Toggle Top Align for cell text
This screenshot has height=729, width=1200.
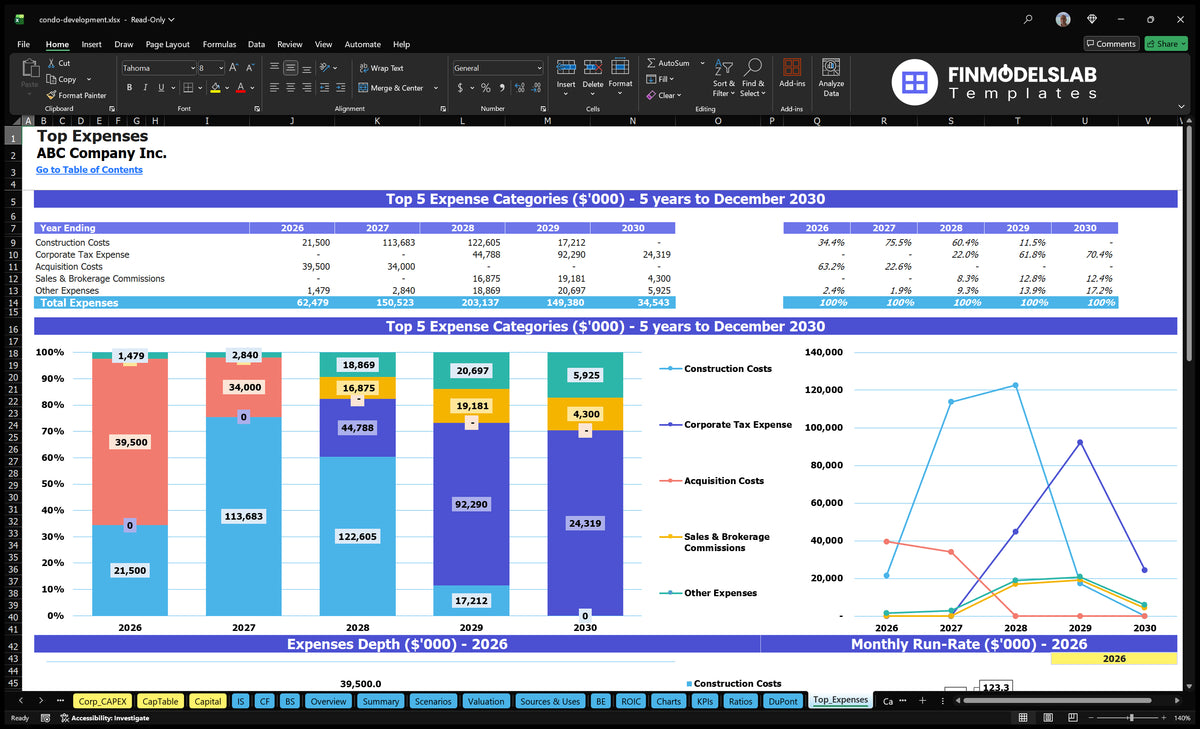point(275,68)
